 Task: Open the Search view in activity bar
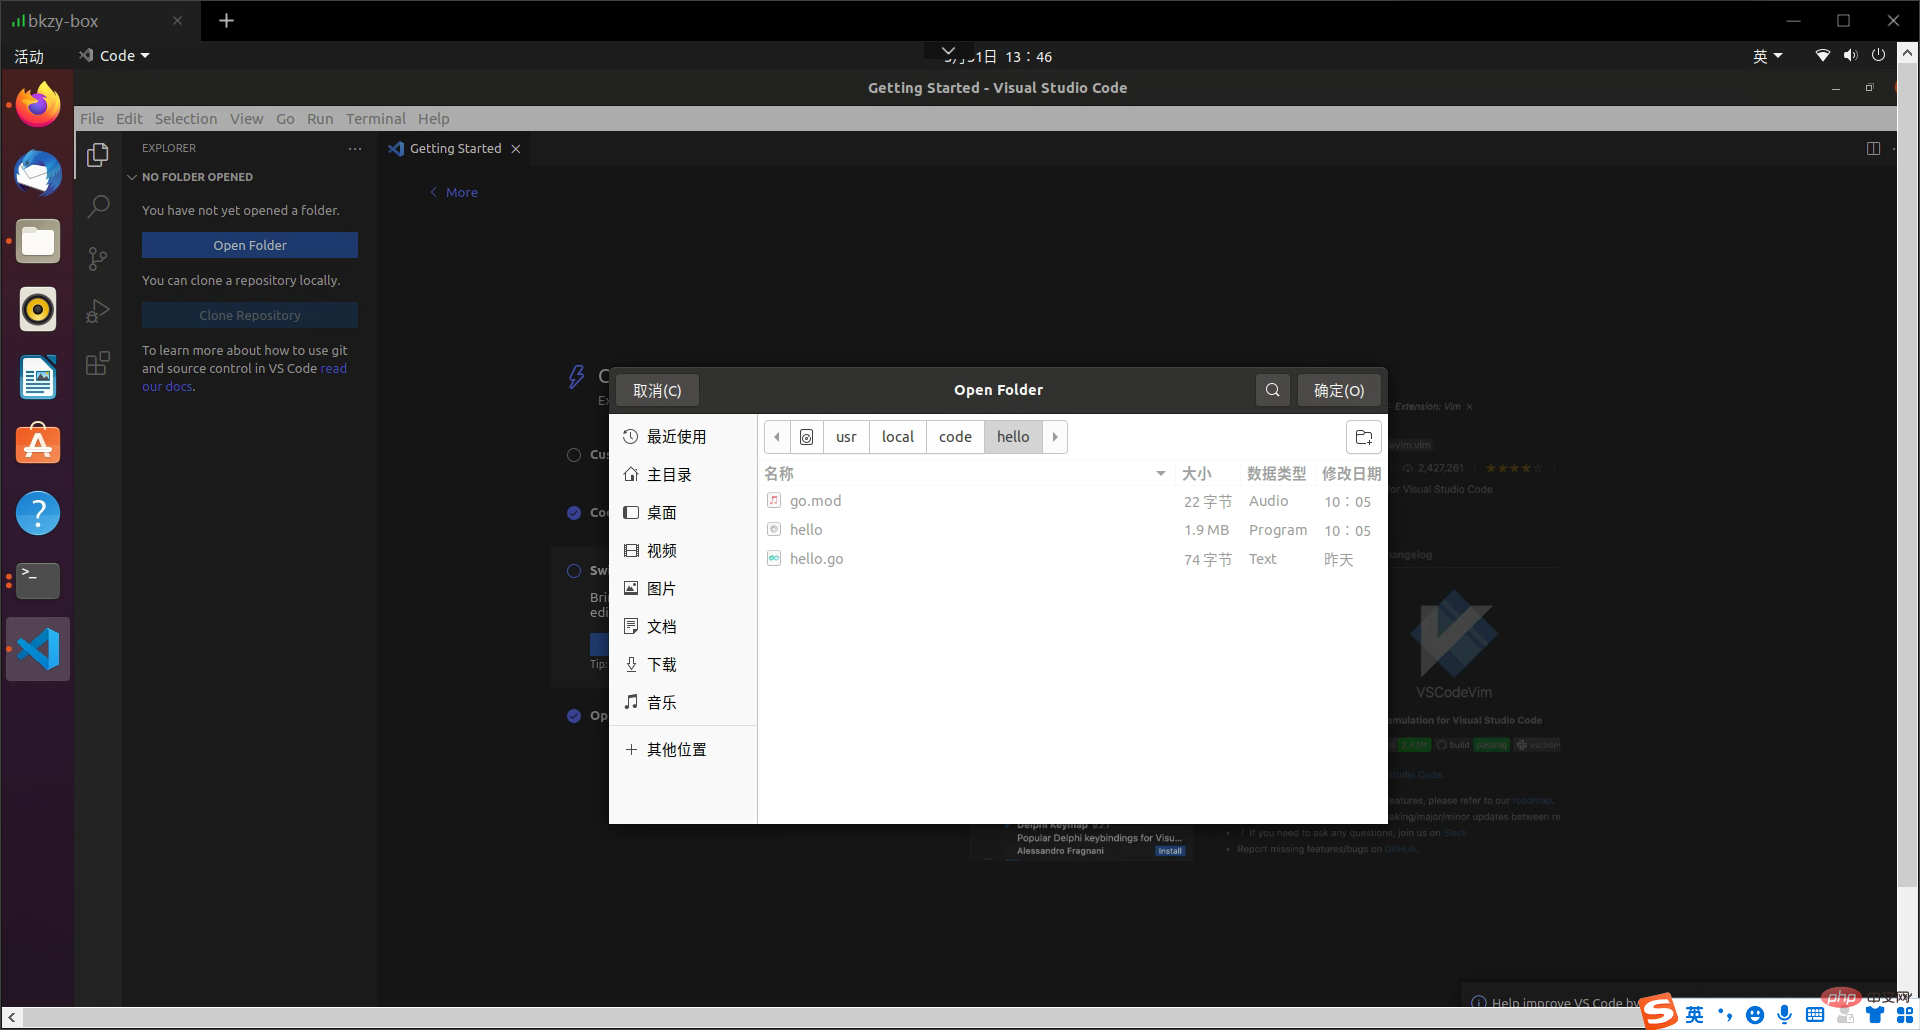[x=98, y=207]
